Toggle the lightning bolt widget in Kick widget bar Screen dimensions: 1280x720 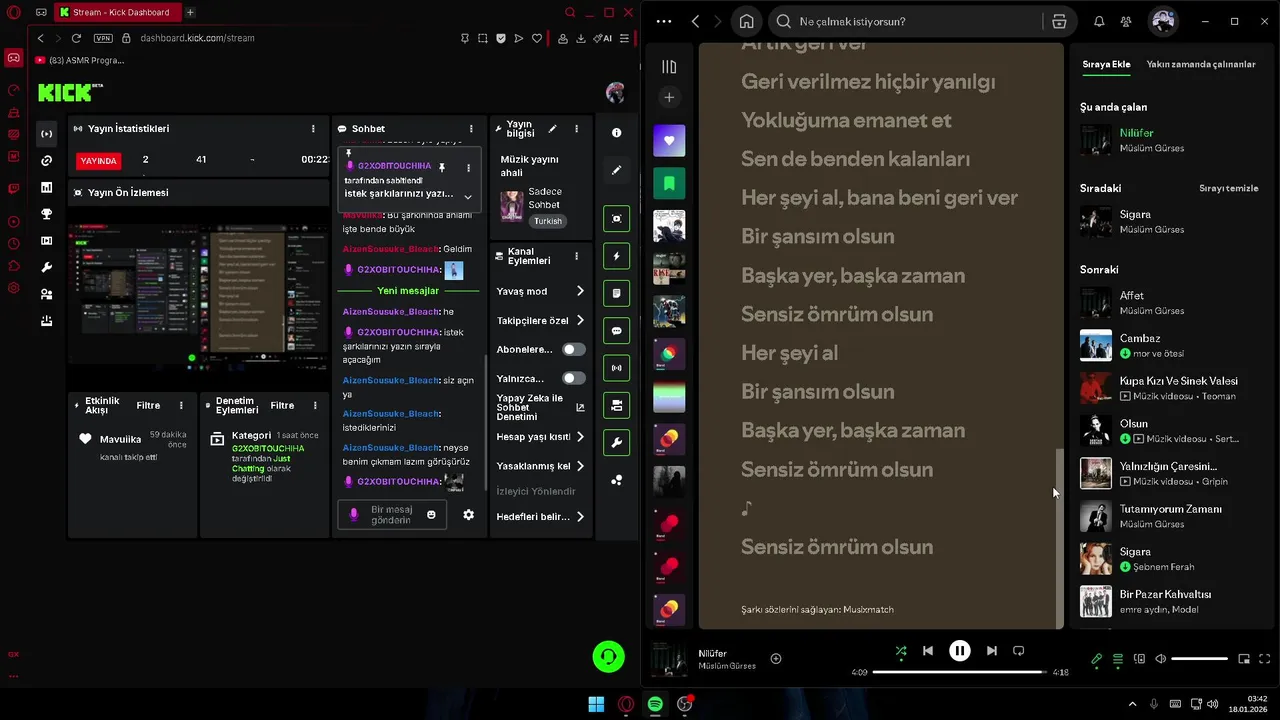point(616,256)
